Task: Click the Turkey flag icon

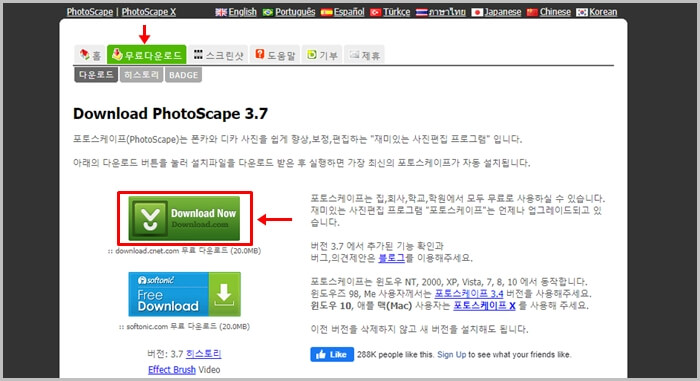Action: 375,13
